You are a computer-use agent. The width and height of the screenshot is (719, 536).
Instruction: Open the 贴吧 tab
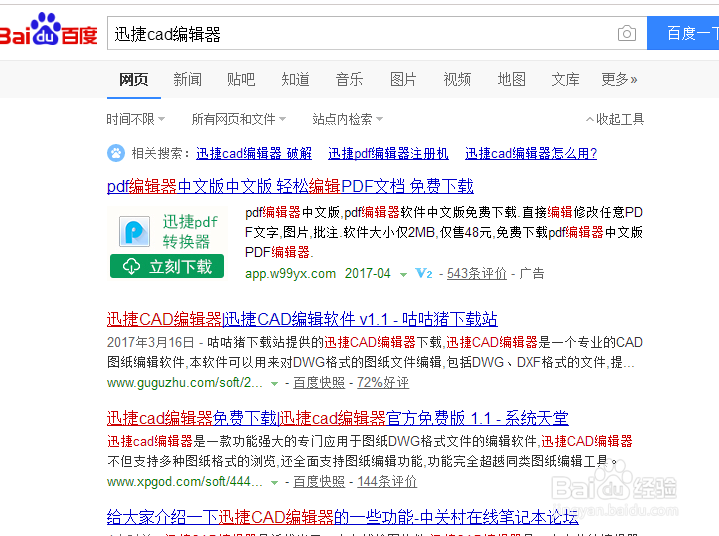[x=241, y=80]
